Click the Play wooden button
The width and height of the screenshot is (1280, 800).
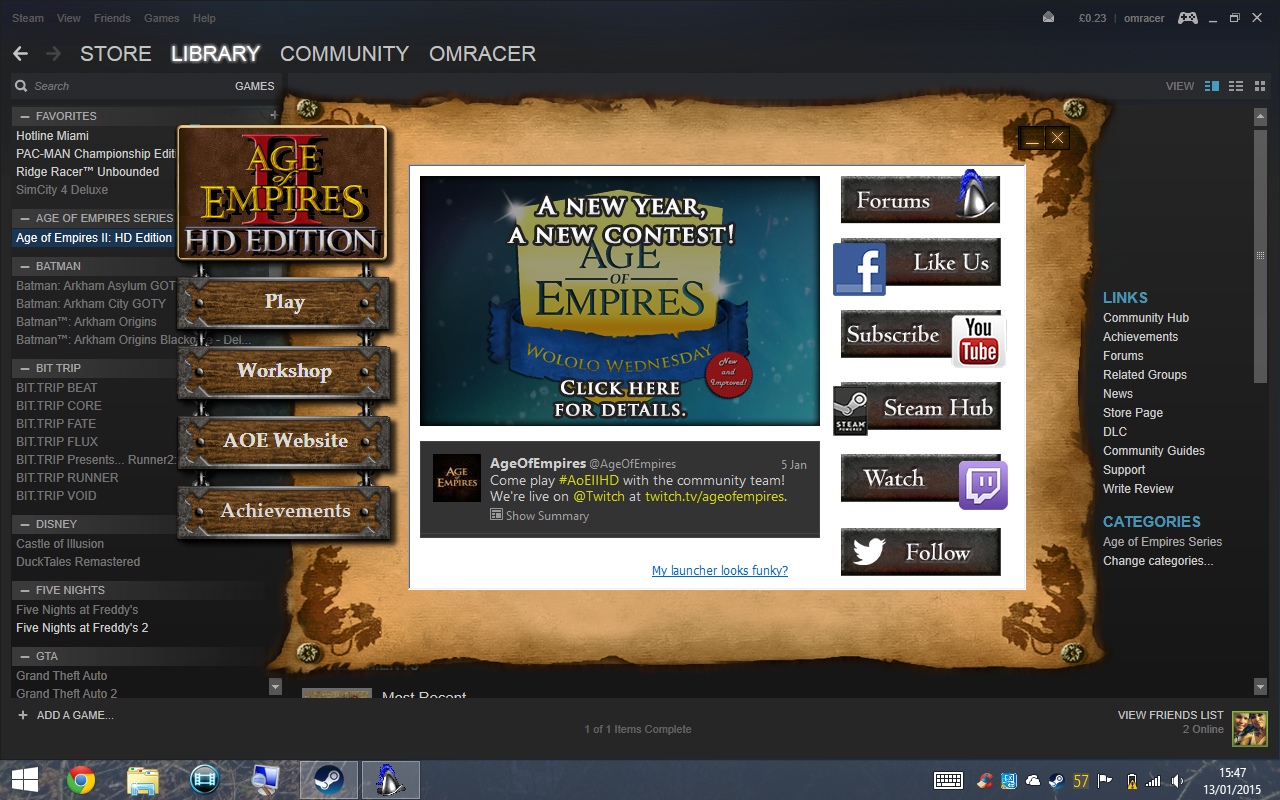pyautogui.click(x=285, y=302)
